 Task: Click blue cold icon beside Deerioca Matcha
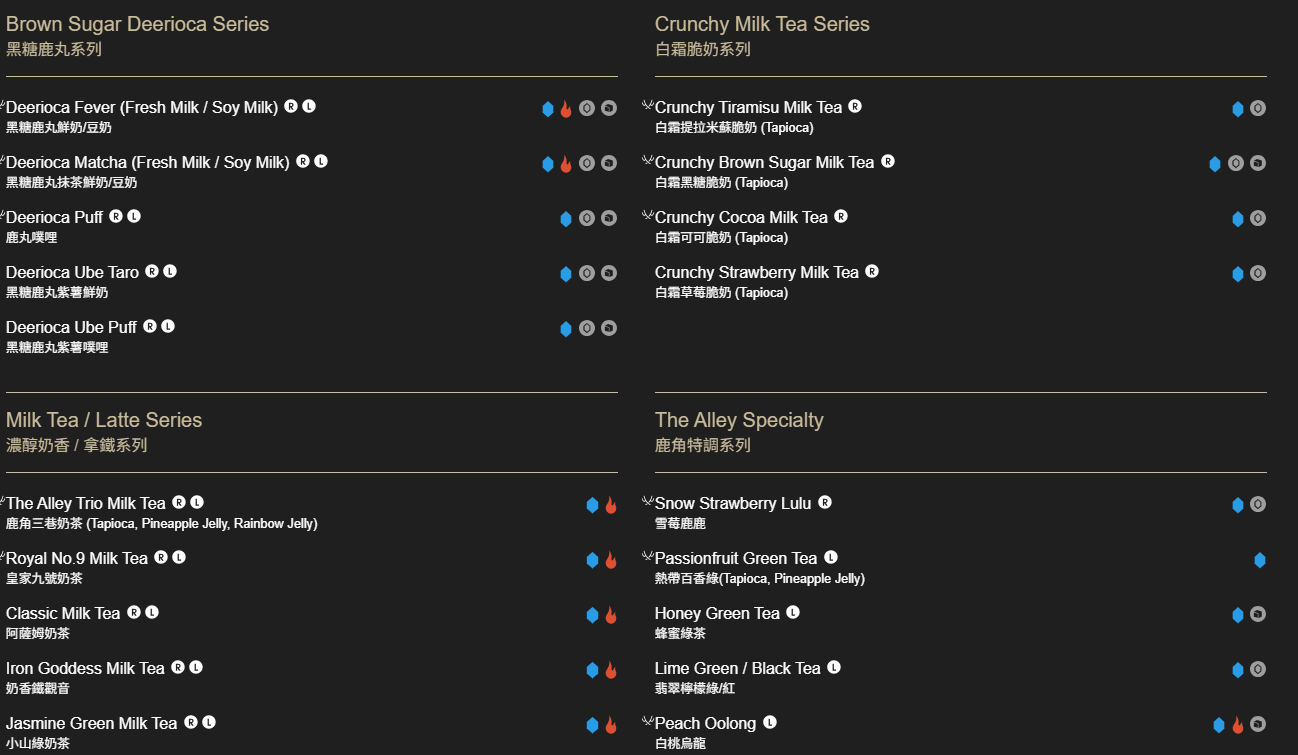click(x=548, y=164)
